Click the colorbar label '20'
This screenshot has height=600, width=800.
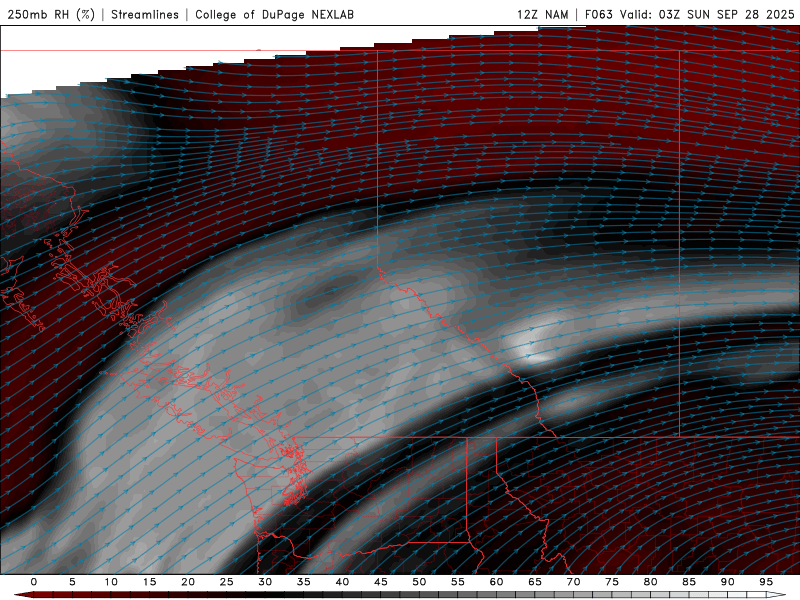click(188, 582)
